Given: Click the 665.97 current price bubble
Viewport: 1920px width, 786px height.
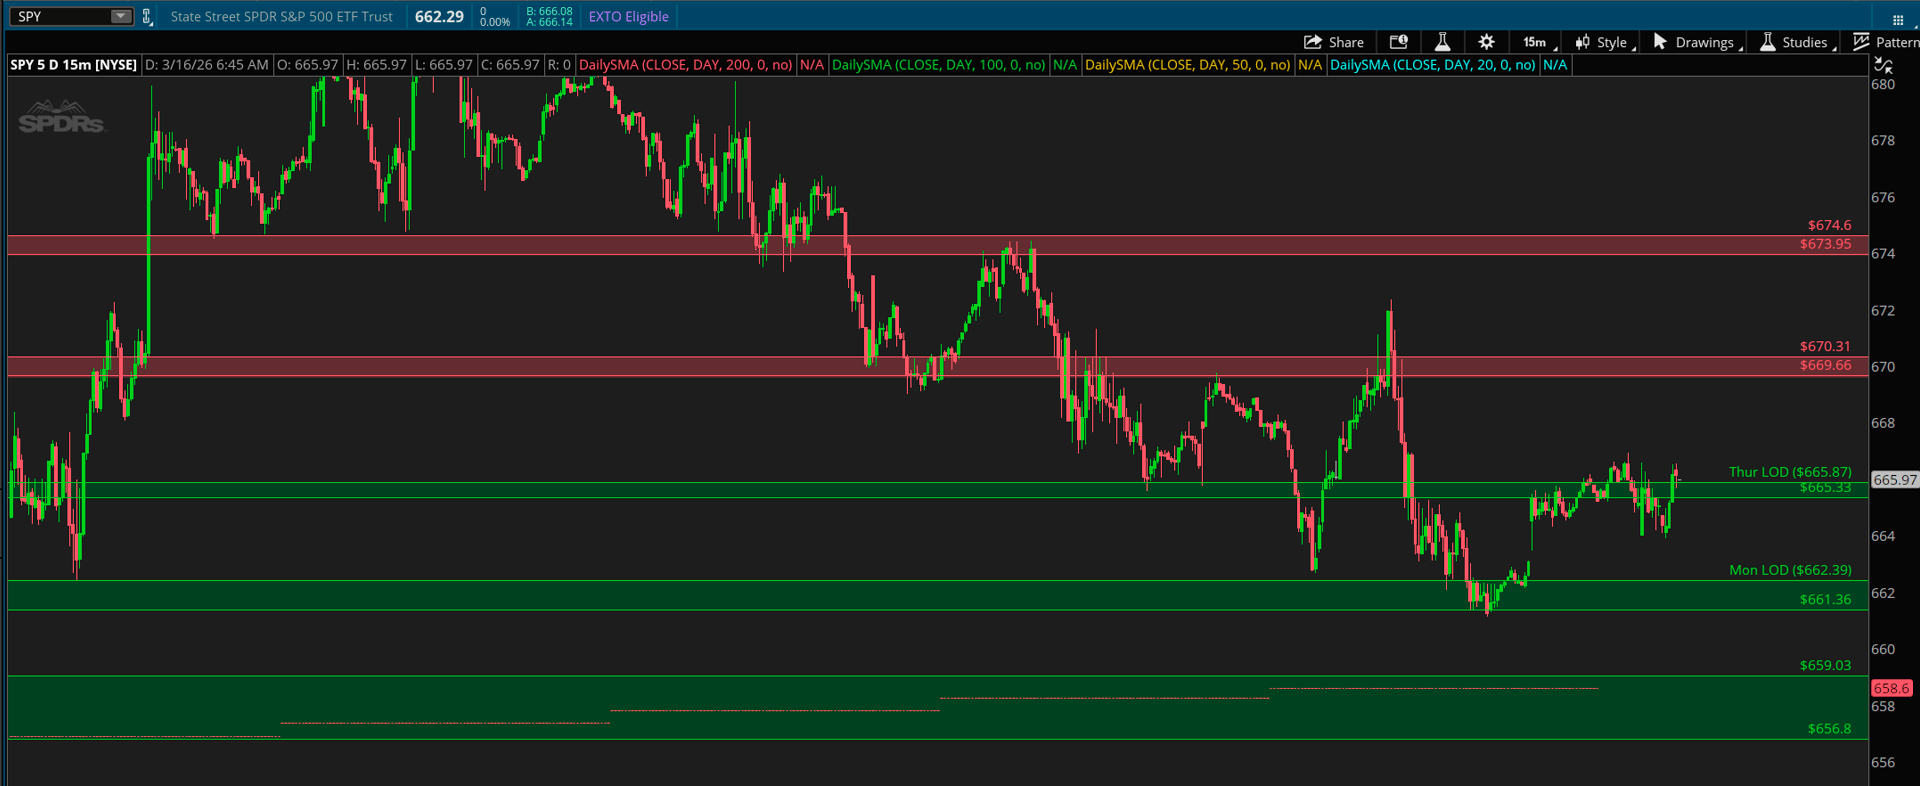Looking at the screenshot, I should pos(1894,480).
